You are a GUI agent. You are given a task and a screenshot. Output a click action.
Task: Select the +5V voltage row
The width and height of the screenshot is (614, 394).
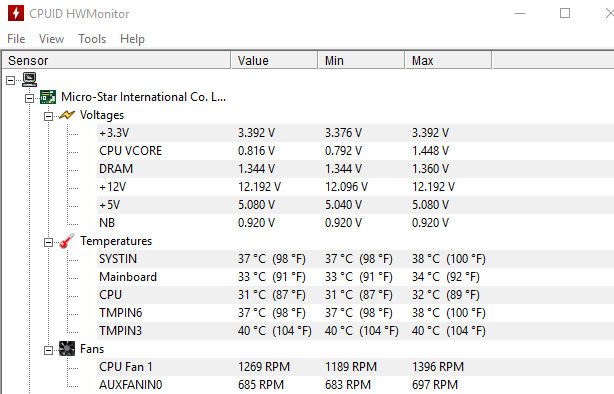(356, 205)
